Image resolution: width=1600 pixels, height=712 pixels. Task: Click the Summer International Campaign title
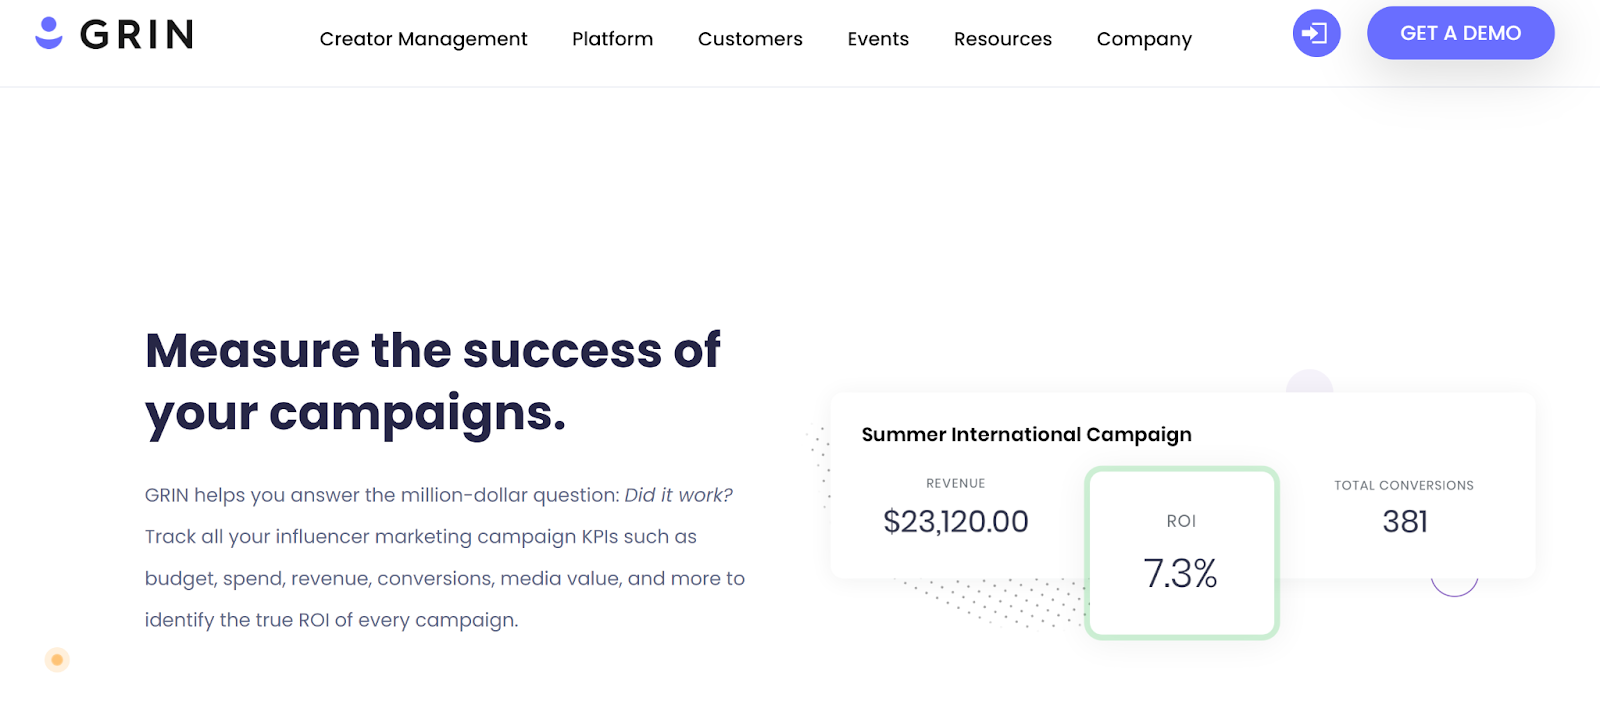(x=1026, y=435)
